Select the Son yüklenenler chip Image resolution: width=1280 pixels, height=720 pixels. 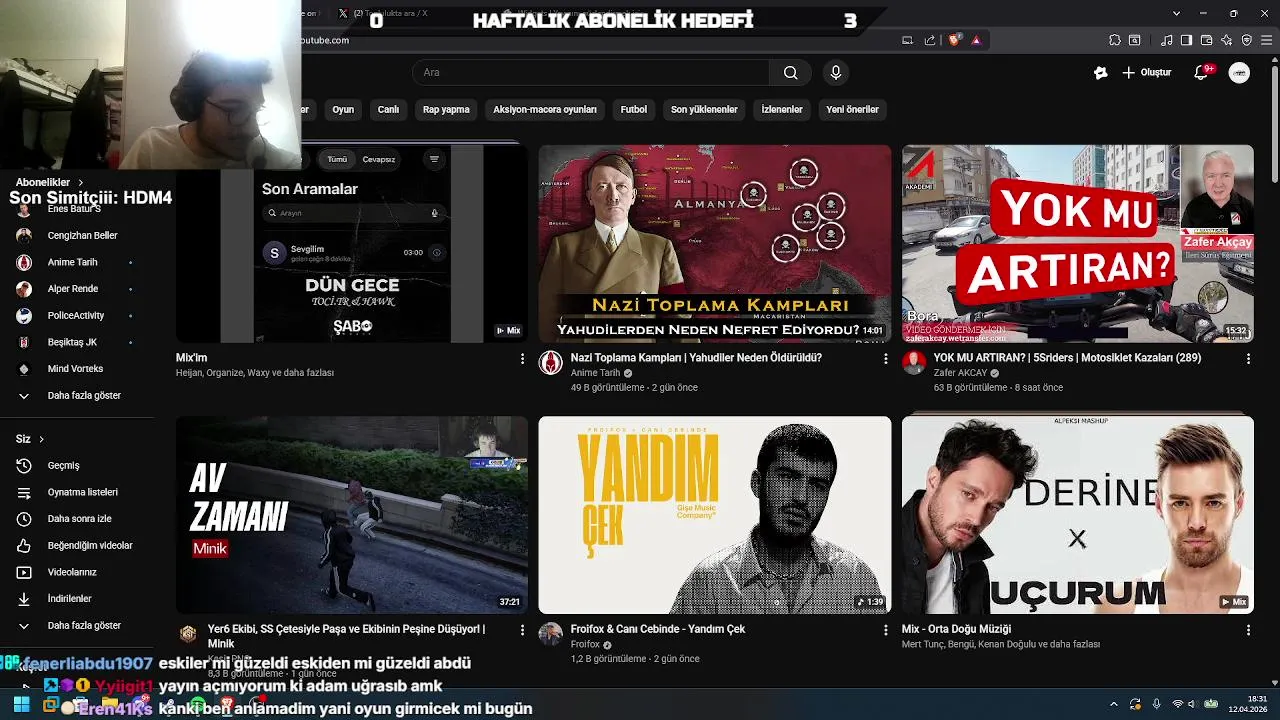[704, 109]
